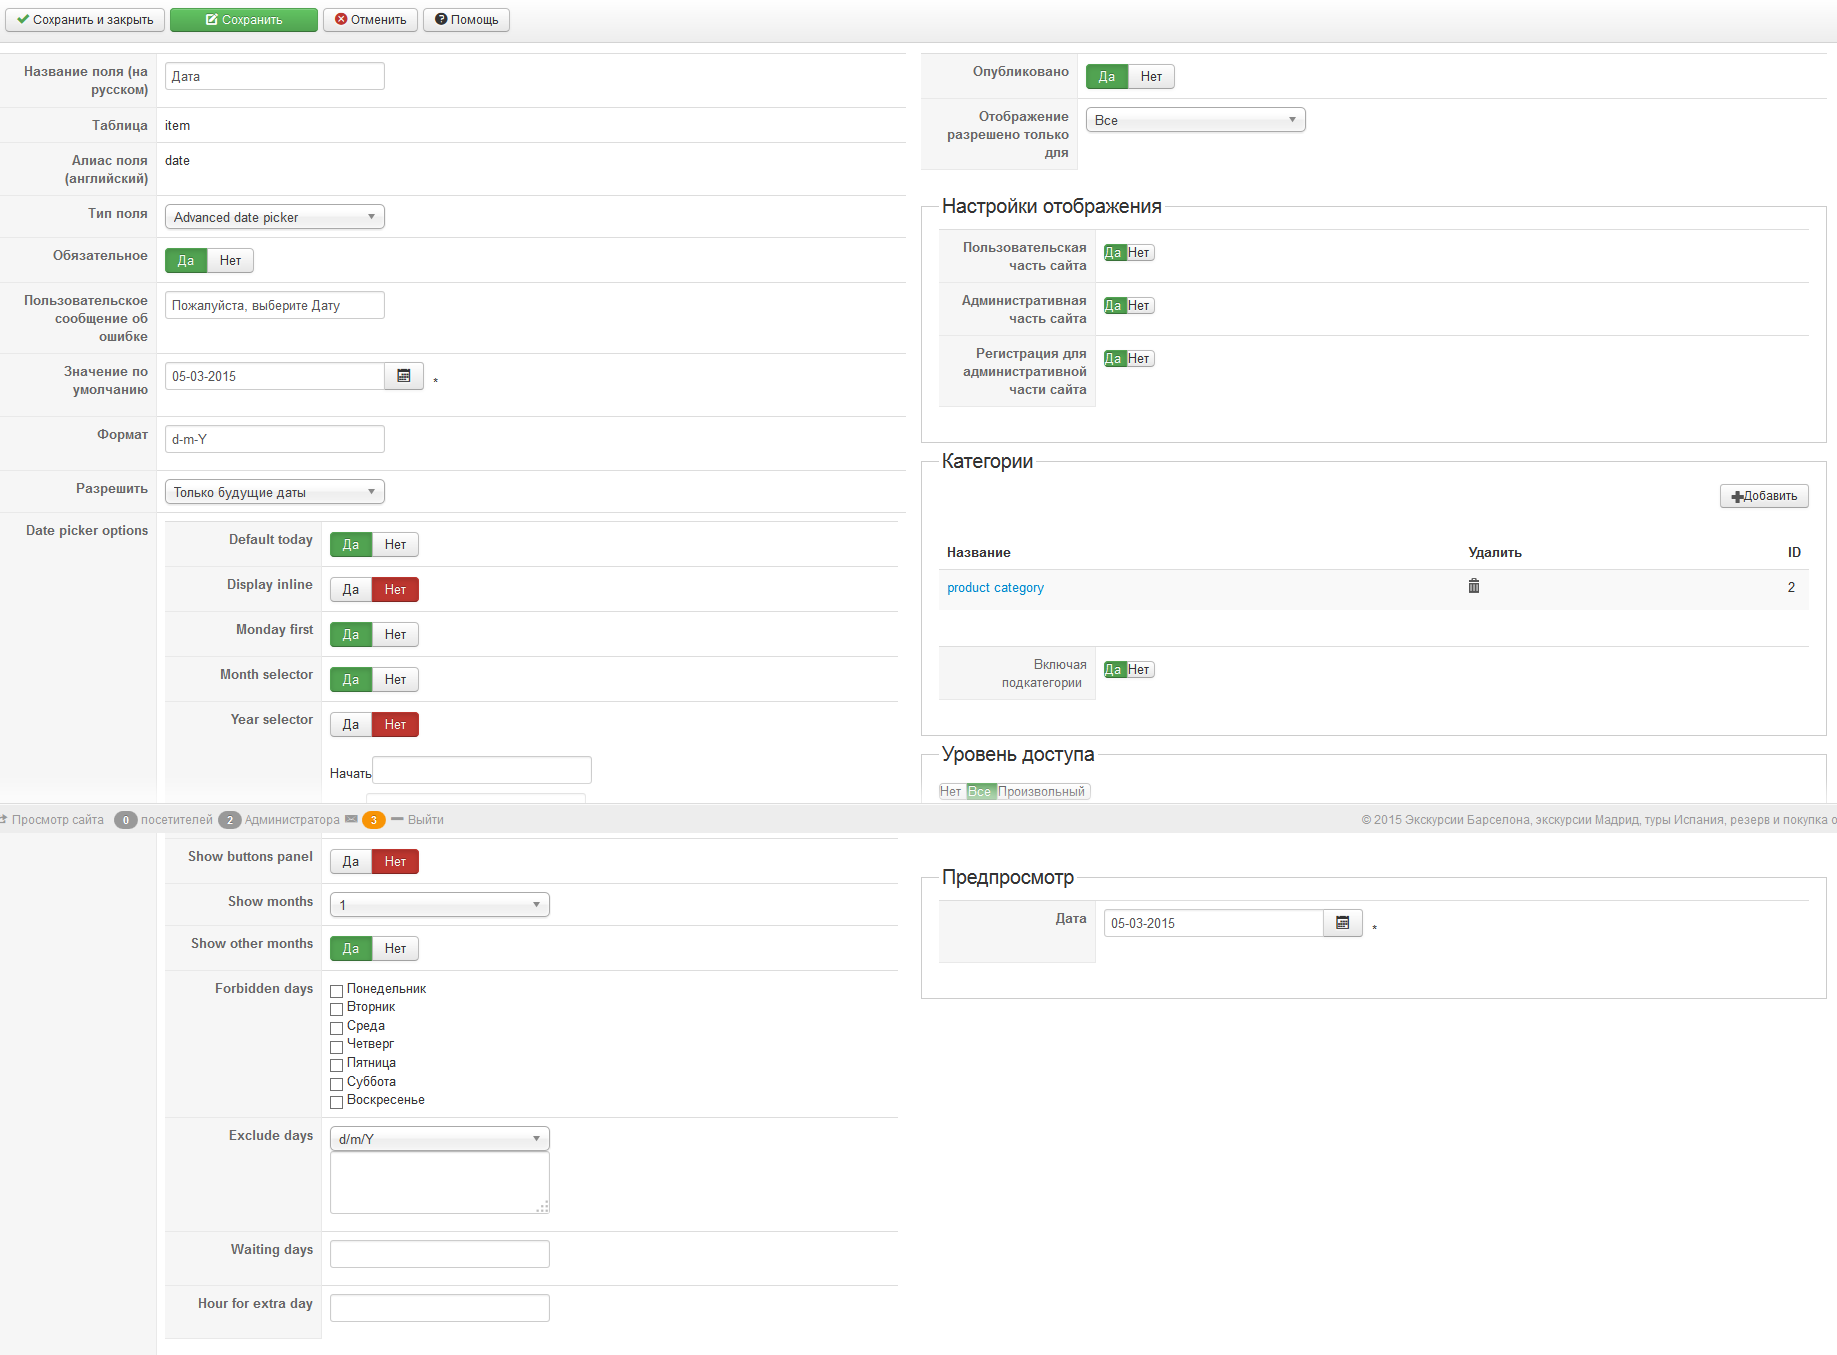This screenshot has height=1355, width=1837.
Task: Click the Удалить column header
Action: pyautogui.click(x=1495, y=552)
